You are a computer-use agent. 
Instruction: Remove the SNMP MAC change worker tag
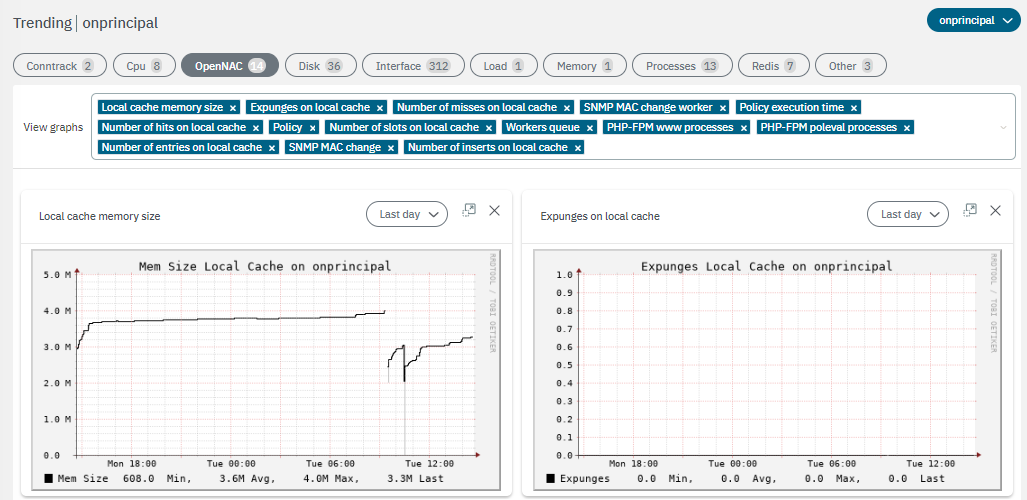[723, 107]
